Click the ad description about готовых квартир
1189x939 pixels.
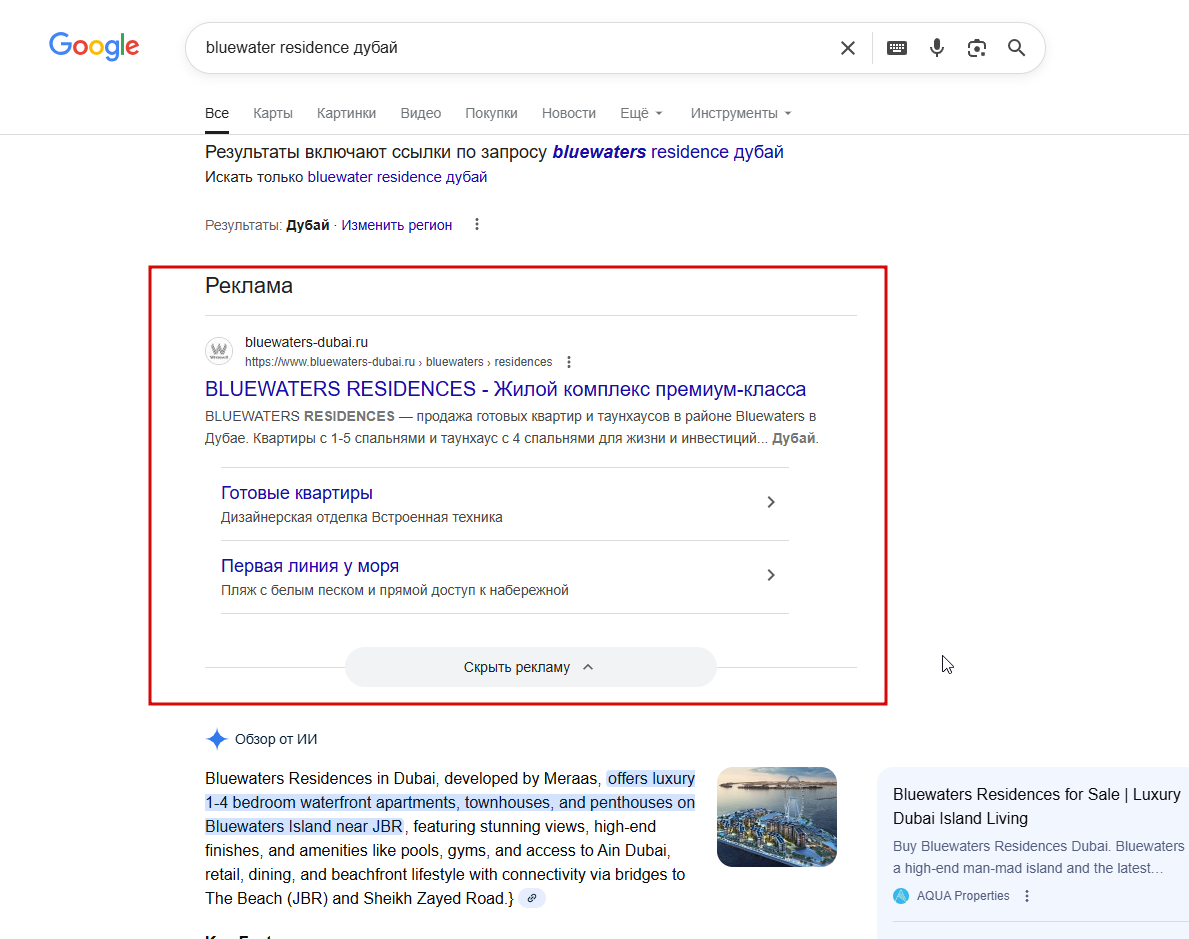511,427
